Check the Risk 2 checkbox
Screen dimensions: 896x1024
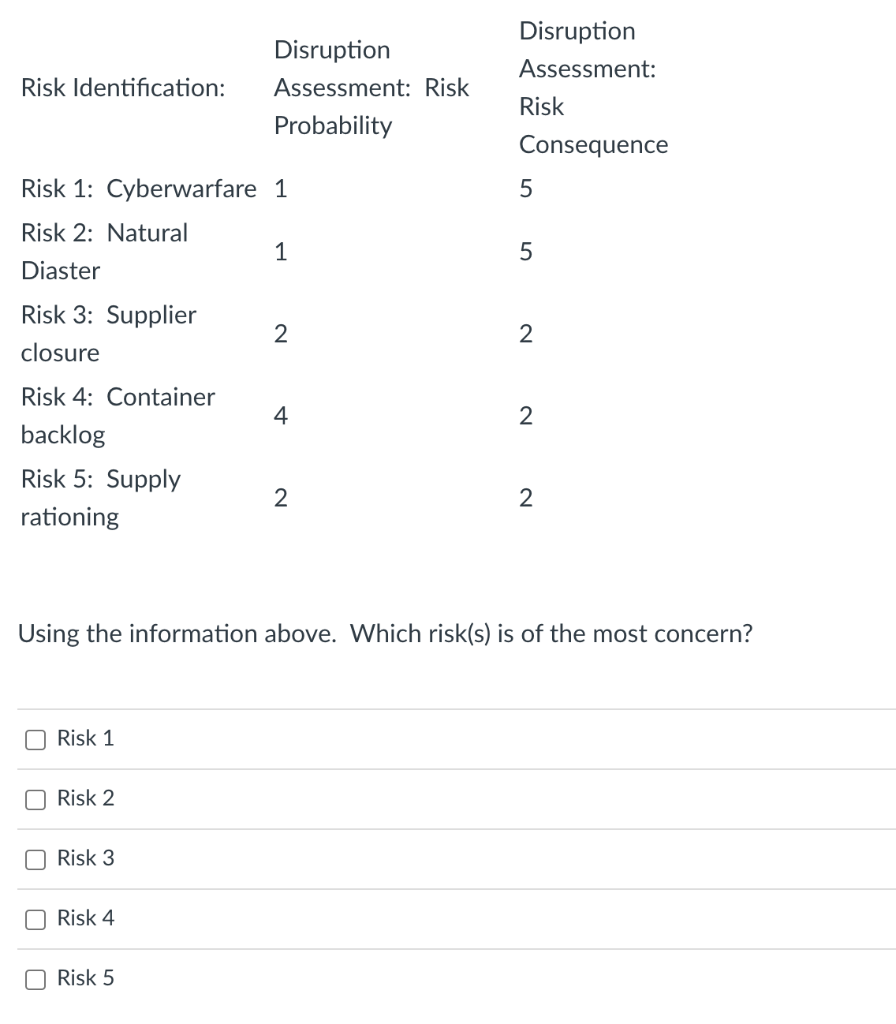(35, 798)
